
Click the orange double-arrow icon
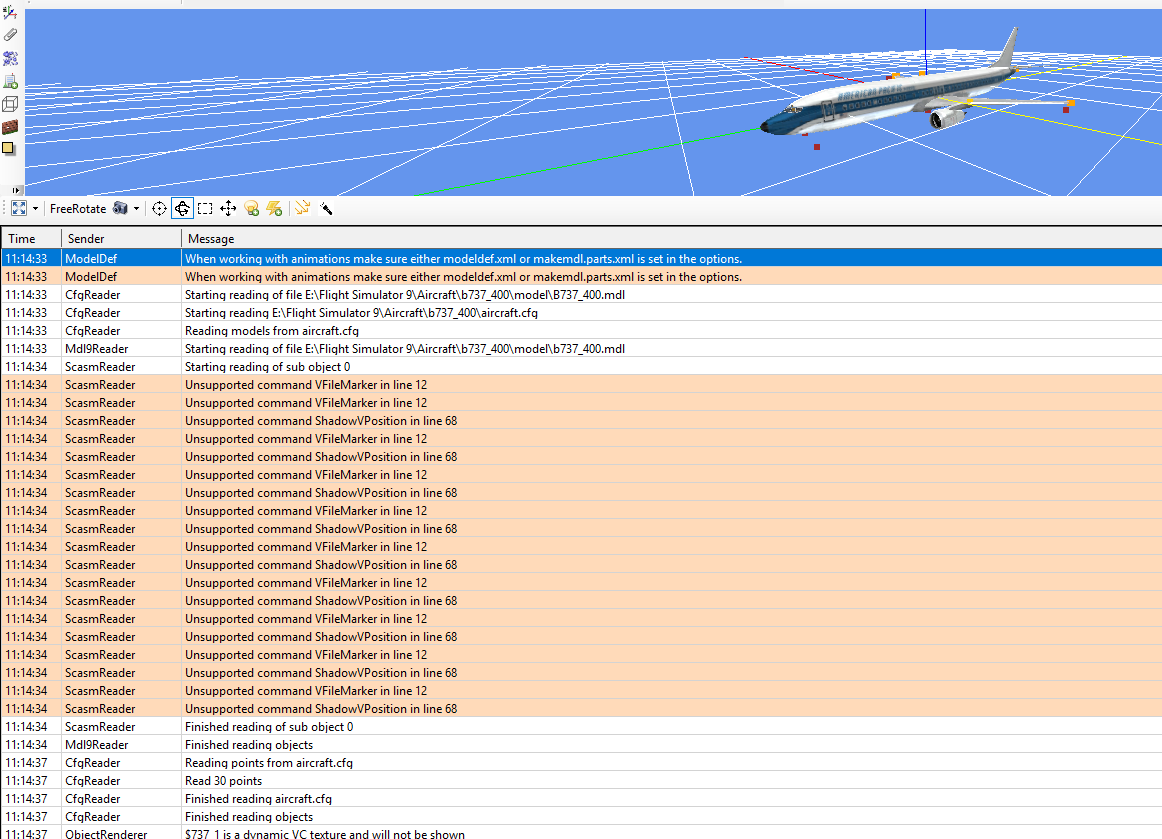pos(302,208)
